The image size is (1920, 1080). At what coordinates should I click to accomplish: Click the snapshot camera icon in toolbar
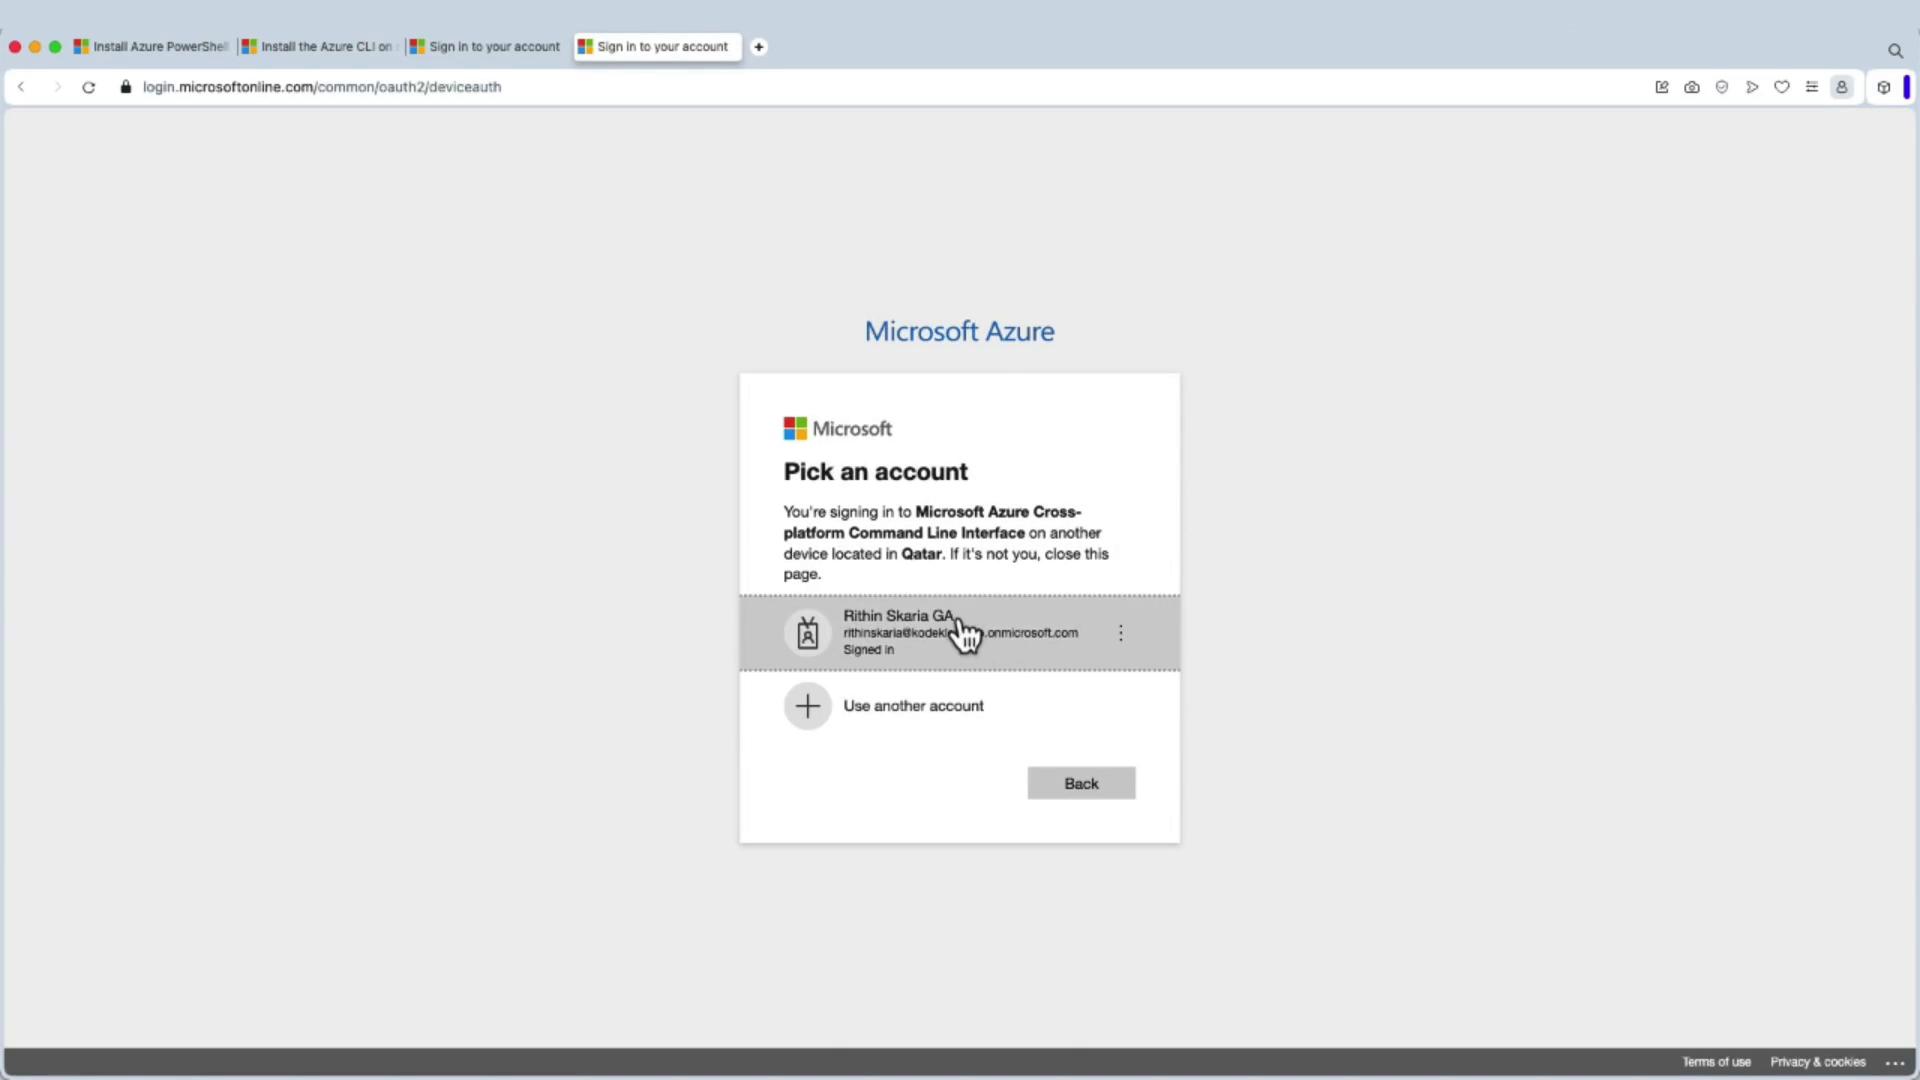pos(1691,87)
